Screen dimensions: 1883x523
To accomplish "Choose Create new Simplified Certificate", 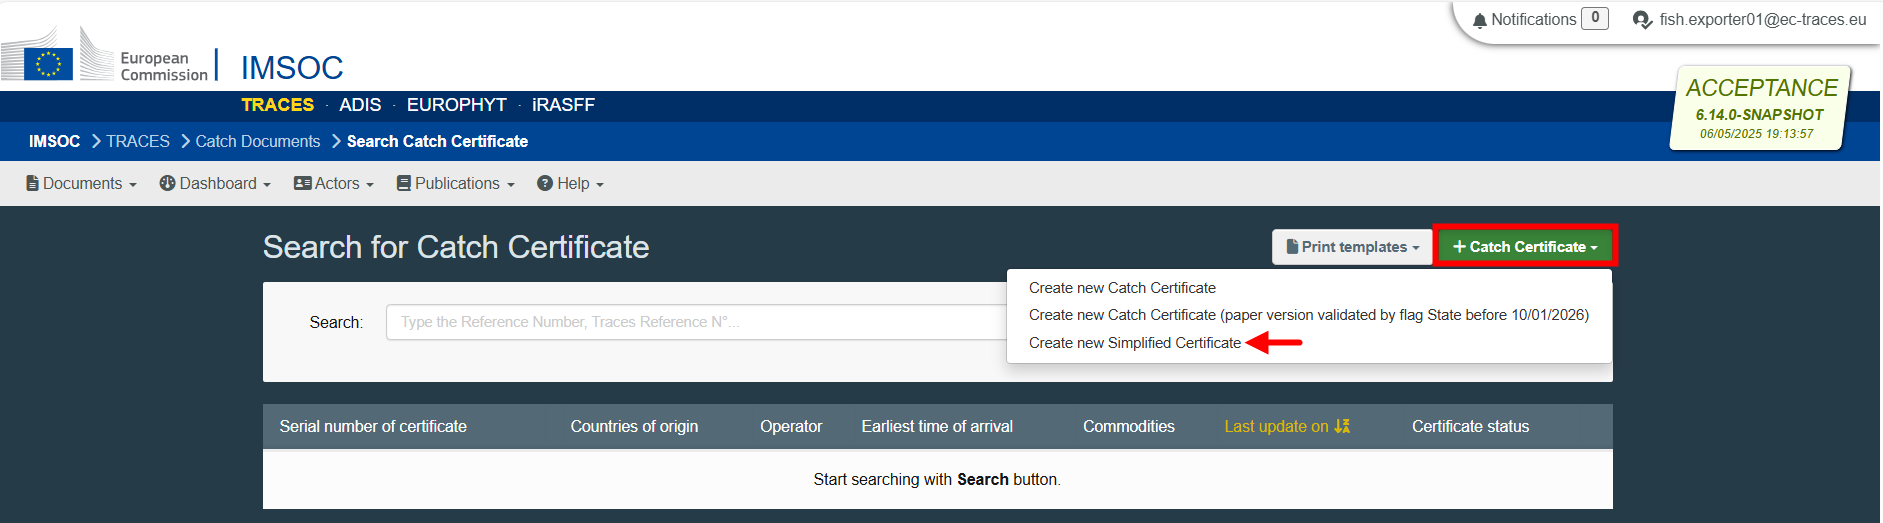I will 1134,343.
